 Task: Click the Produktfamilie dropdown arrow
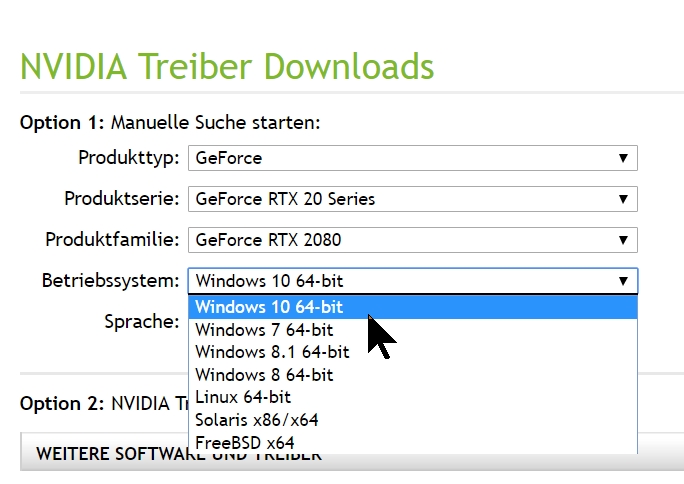click(x=623, y=240)
